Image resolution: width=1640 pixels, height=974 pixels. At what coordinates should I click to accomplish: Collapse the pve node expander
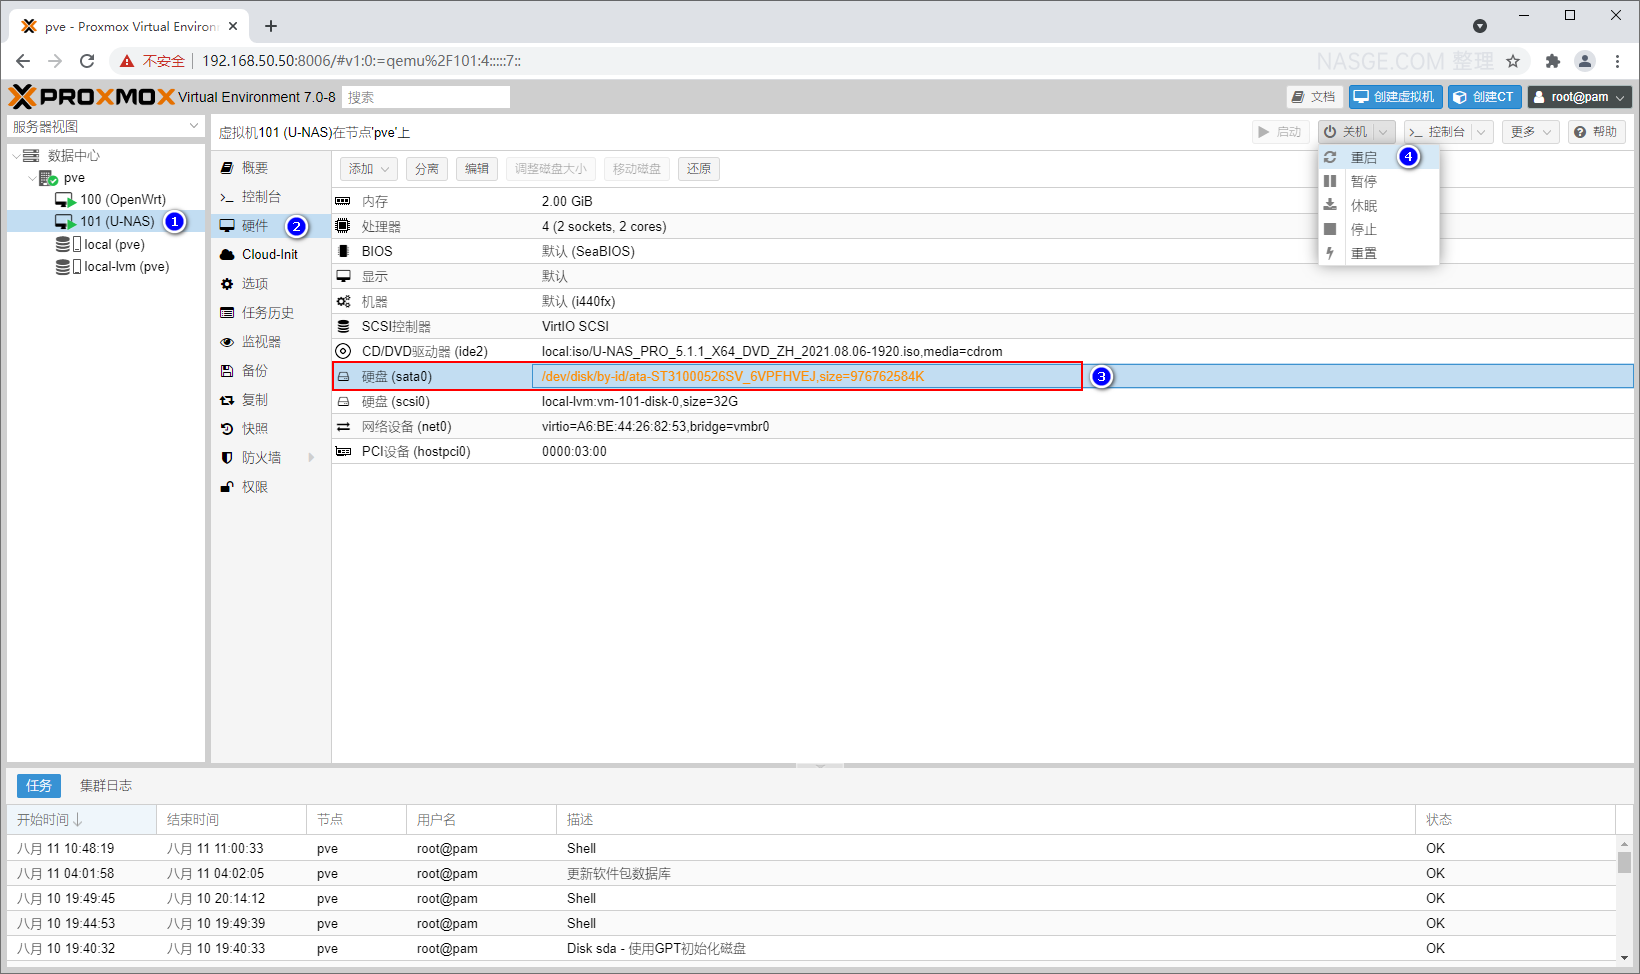tap(32, 178)
